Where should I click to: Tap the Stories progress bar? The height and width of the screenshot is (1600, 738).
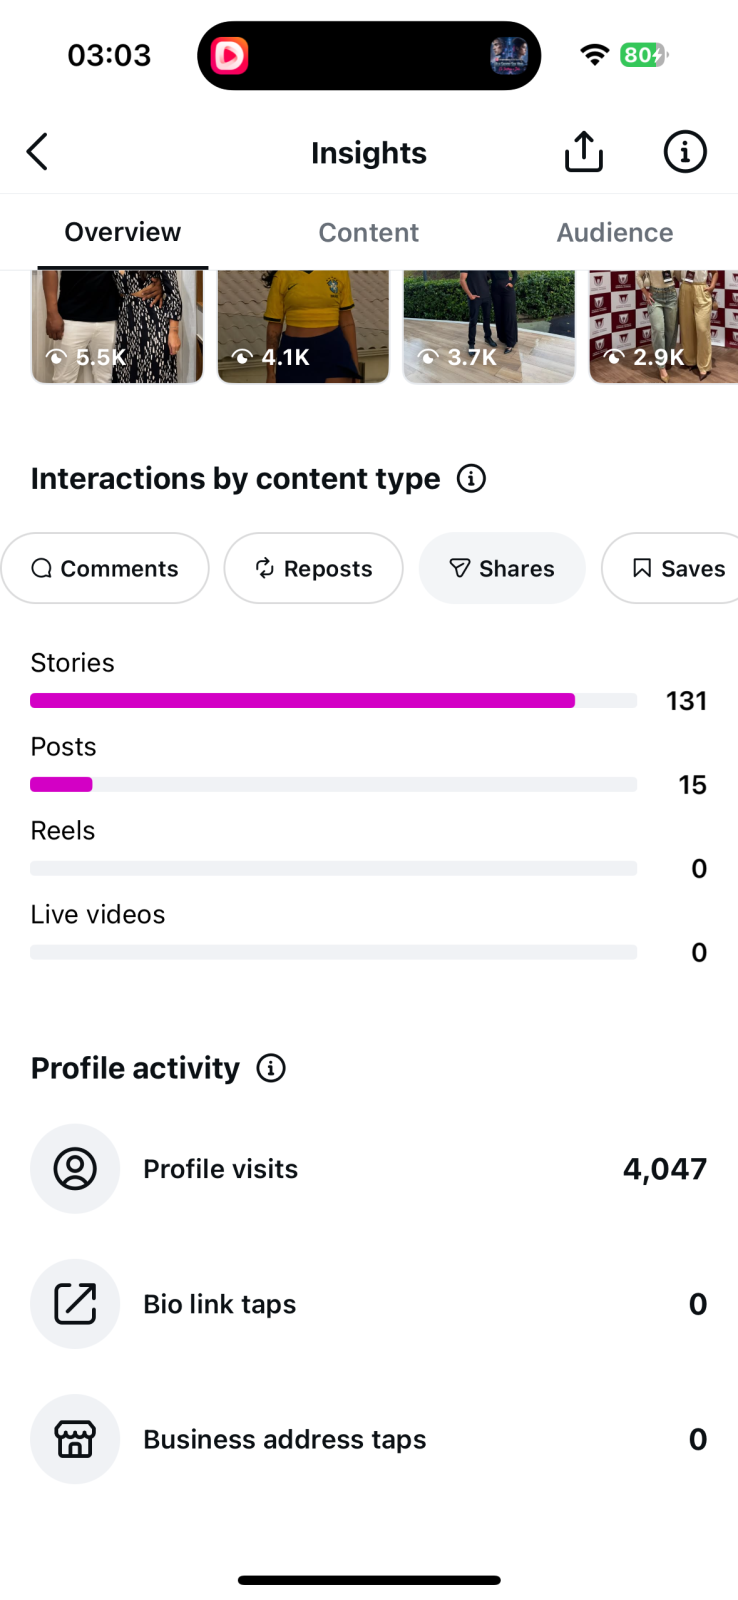[333, 701]
